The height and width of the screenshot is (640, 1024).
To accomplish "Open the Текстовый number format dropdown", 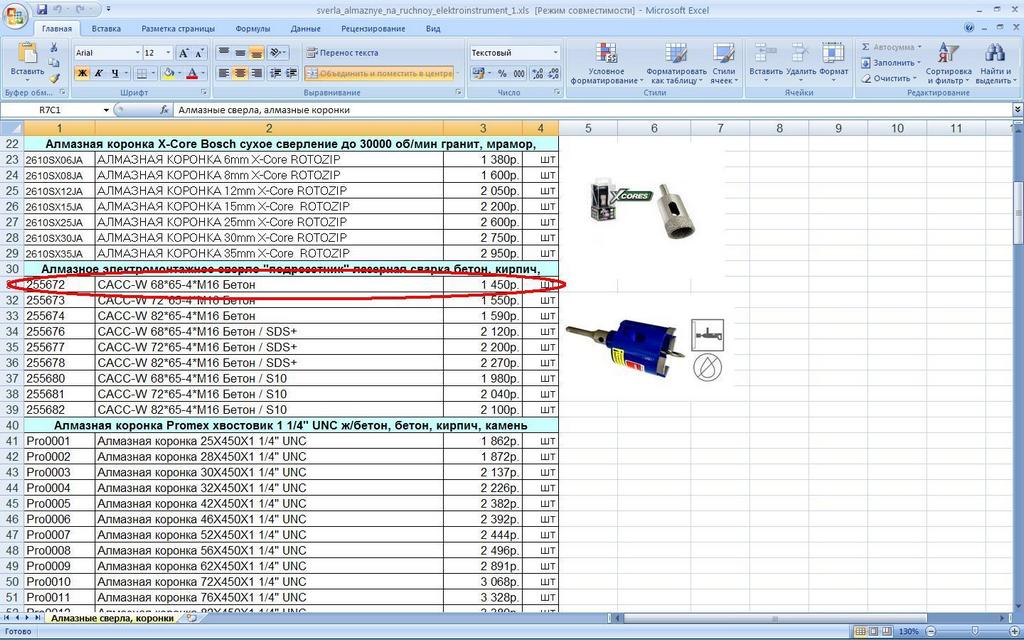I will 556,53.
